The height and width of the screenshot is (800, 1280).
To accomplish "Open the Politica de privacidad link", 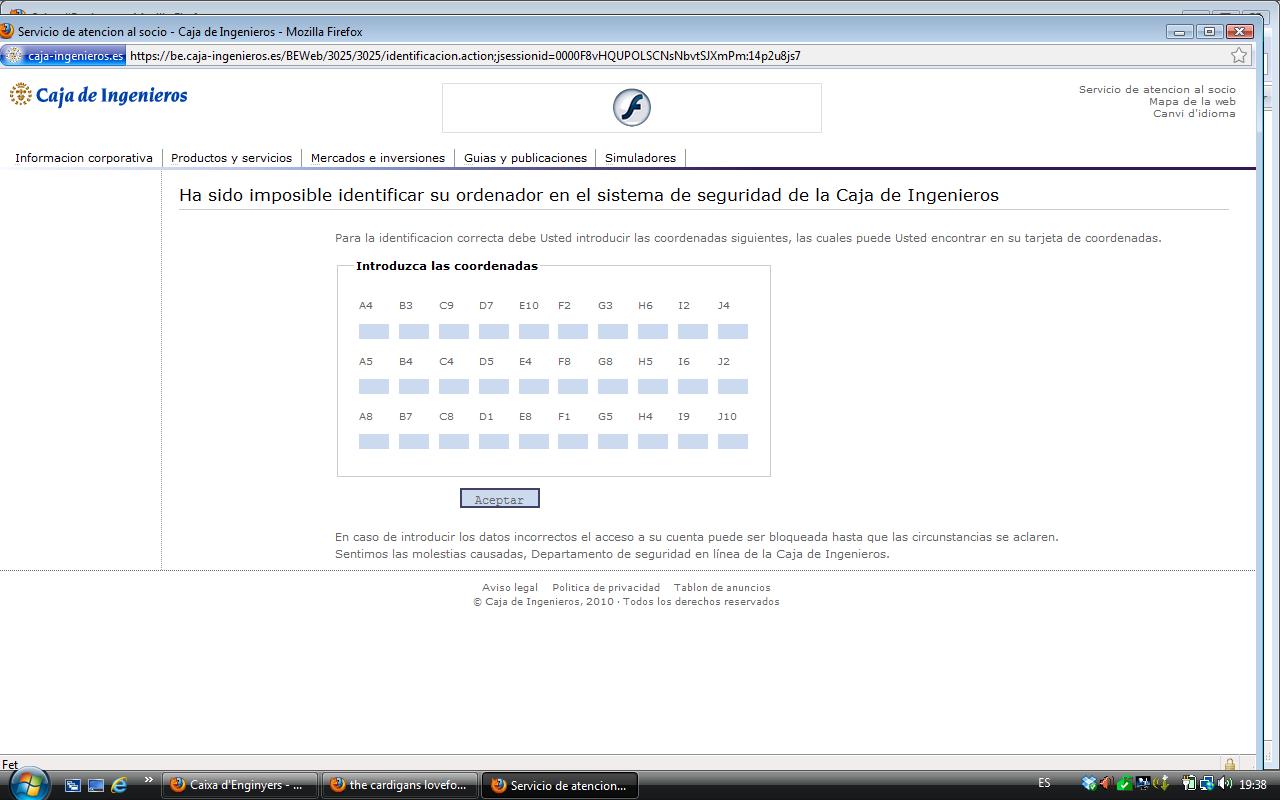I will coord(606,588).
